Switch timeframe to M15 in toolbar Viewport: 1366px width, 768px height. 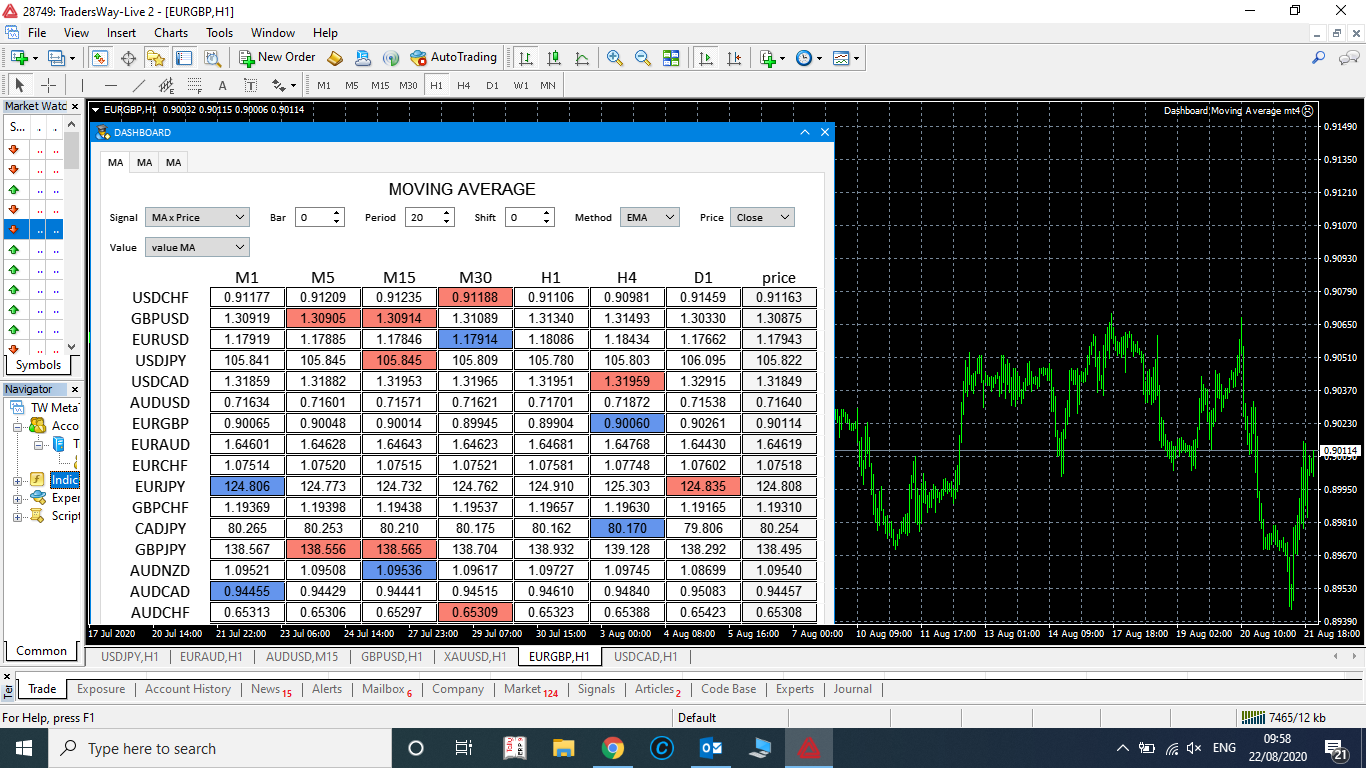click(x=380, y=86)
